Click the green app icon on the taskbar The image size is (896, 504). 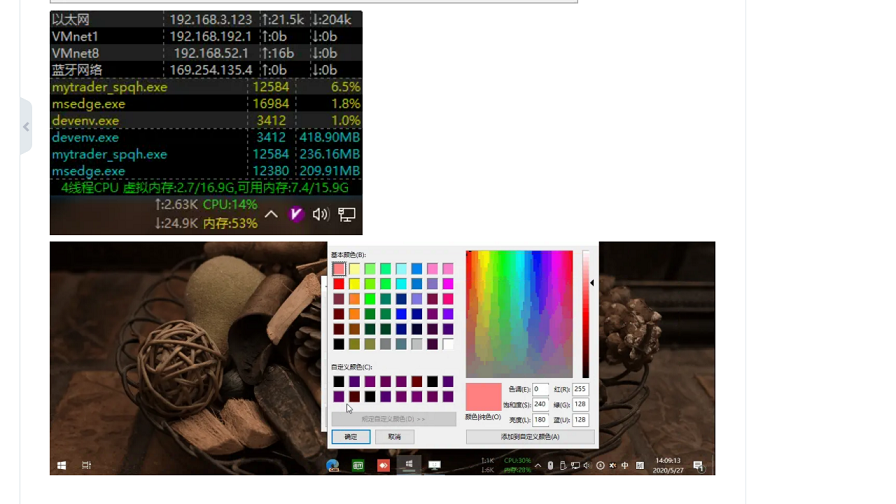[x=358, y=465]
